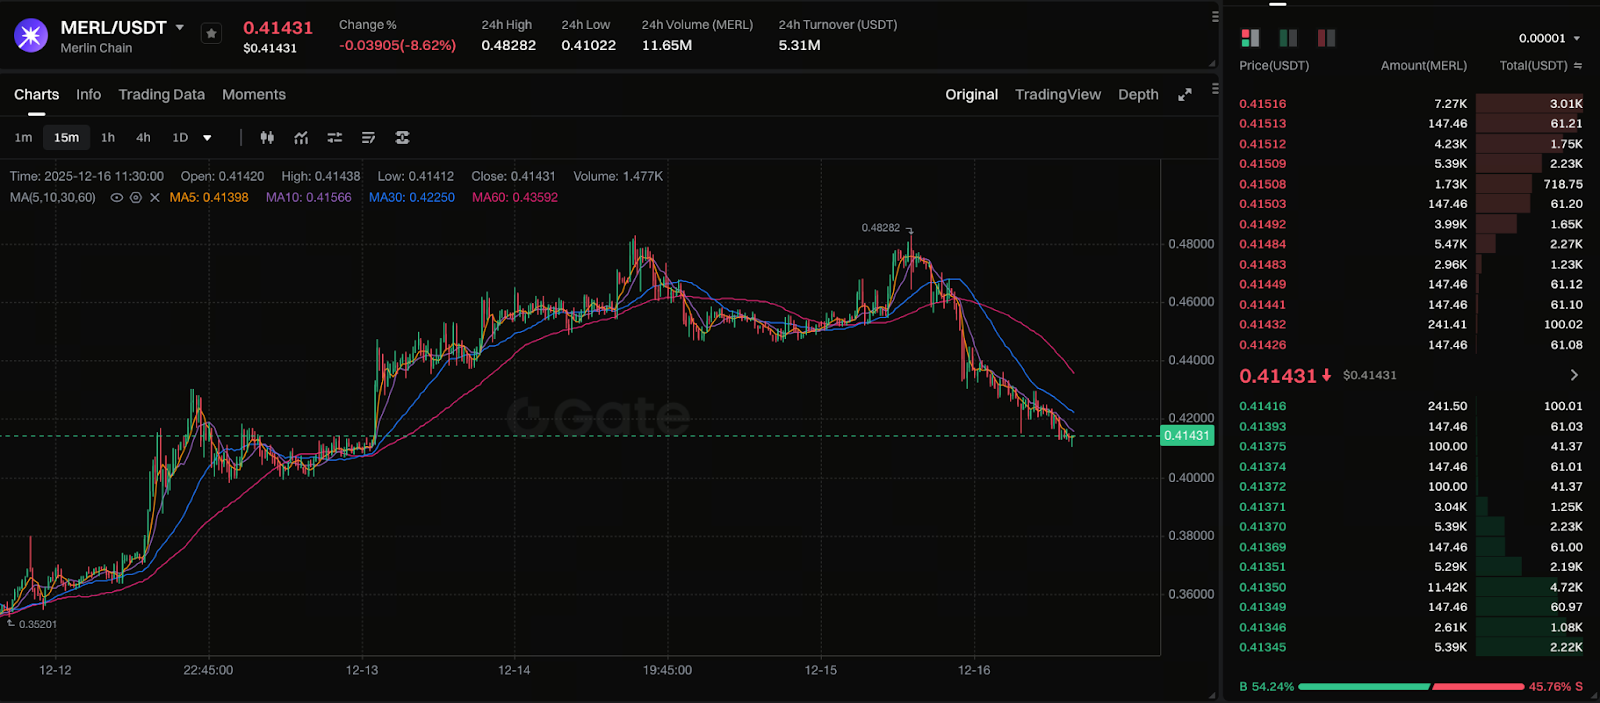Screen dimensions: 1600x703
Task: Open the chart settings sliders icon
Action: [335, 138]
